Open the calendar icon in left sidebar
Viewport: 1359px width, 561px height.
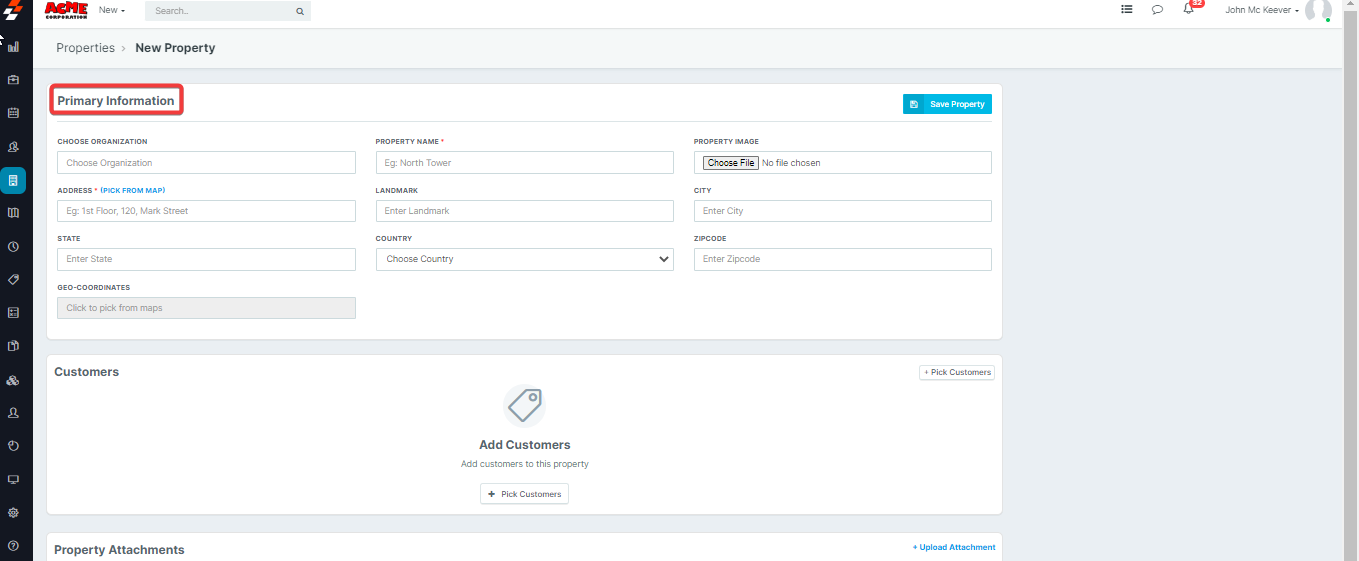pyautogui.click(x=13, y=113)
